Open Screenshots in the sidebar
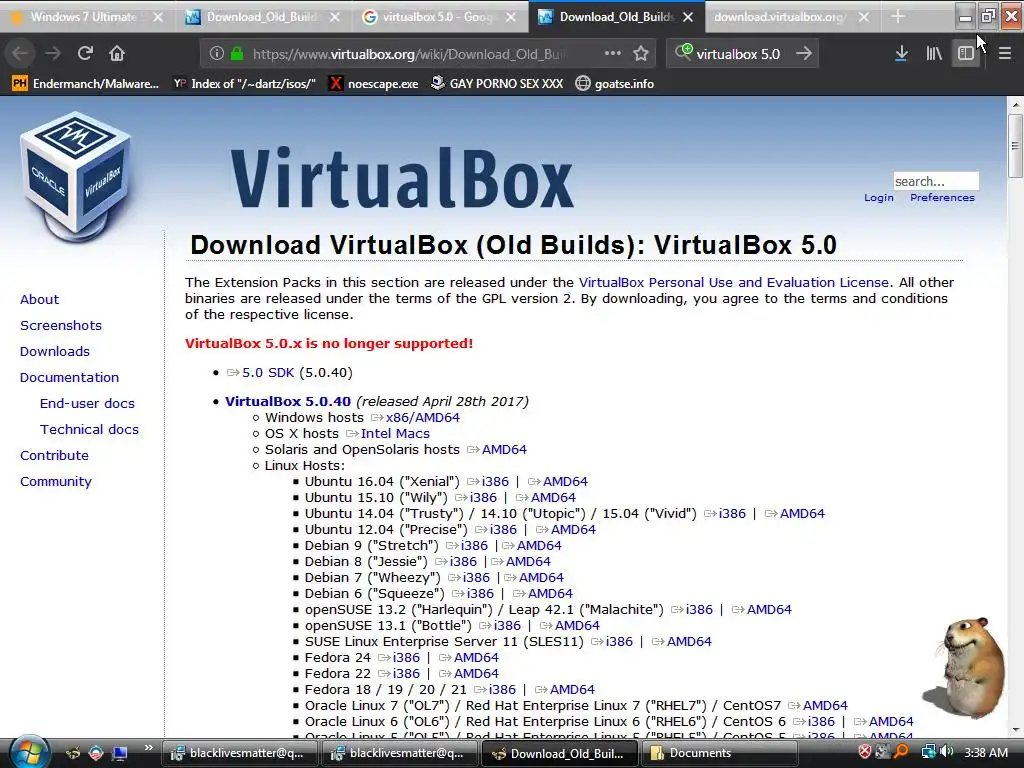Image resolution: width=1024 pixels, height=768 pixels. pyautogui.click(x=61, y=325)
